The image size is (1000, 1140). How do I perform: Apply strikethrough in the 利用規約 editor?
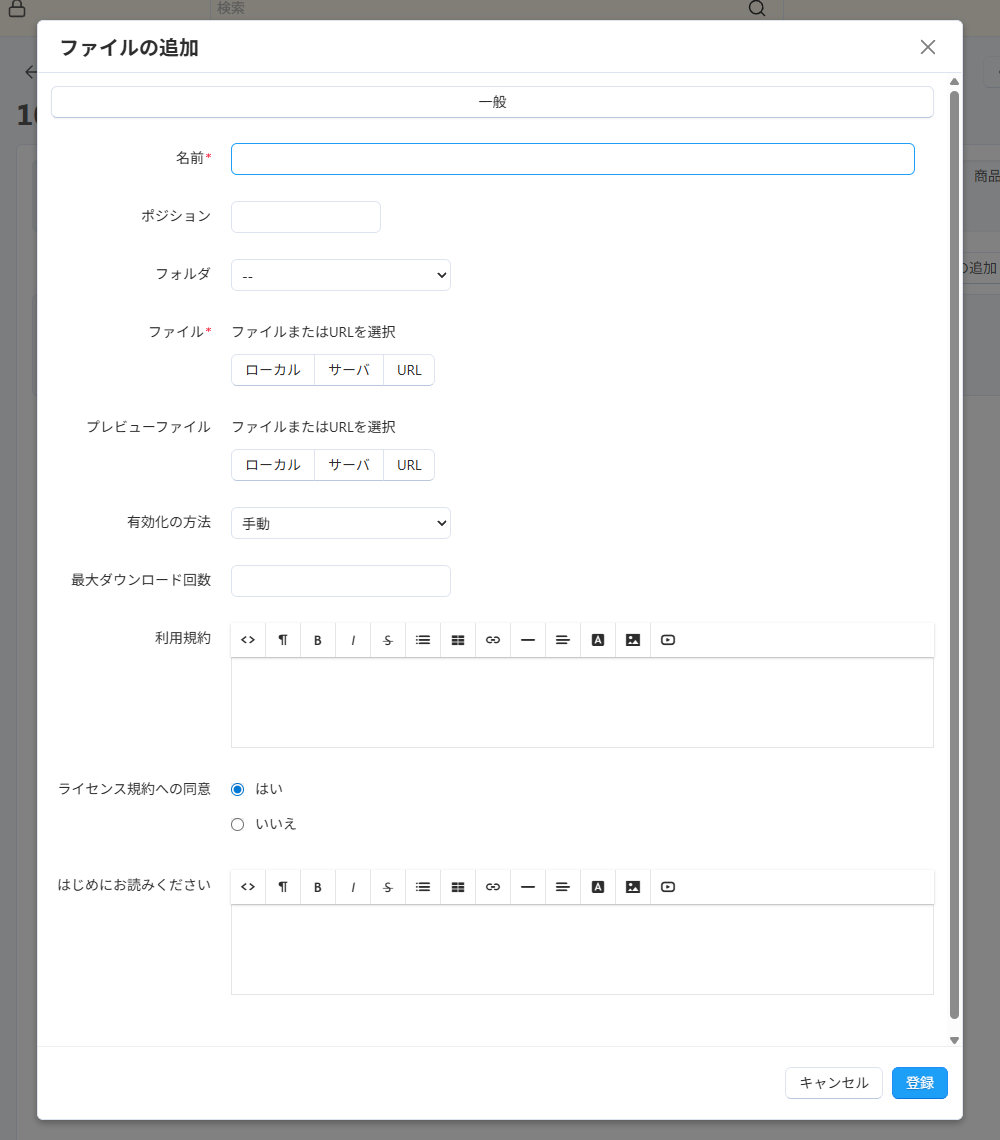tap(387, 639)
